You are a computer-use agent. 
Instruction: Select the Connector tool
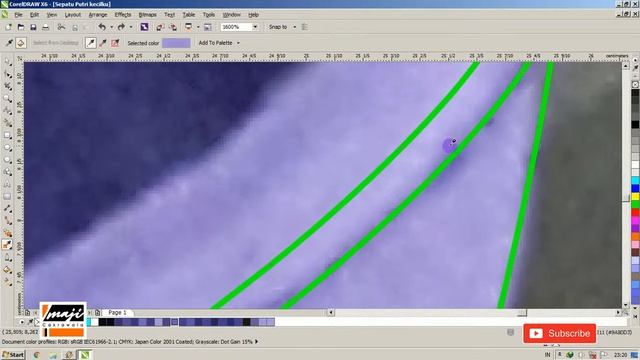(7, 221)
